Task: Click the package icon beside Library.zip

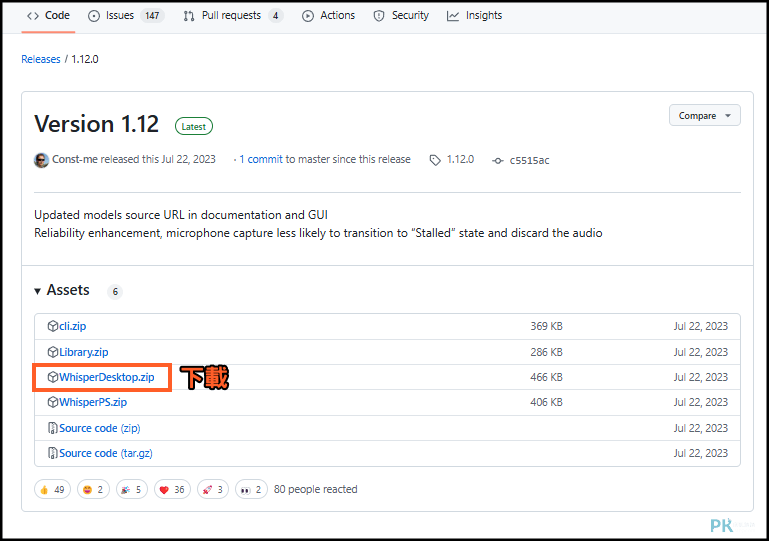Action: click(x=52, y=352)
